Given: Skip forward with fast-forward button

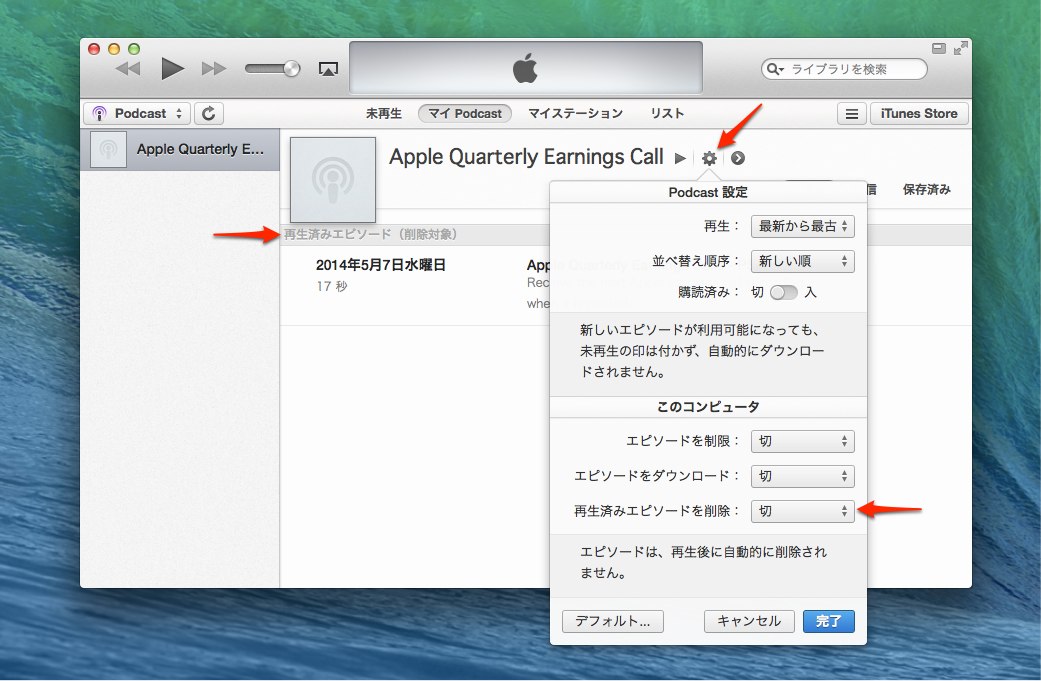Looking at the screenshot, I should [x=214, y=68].
